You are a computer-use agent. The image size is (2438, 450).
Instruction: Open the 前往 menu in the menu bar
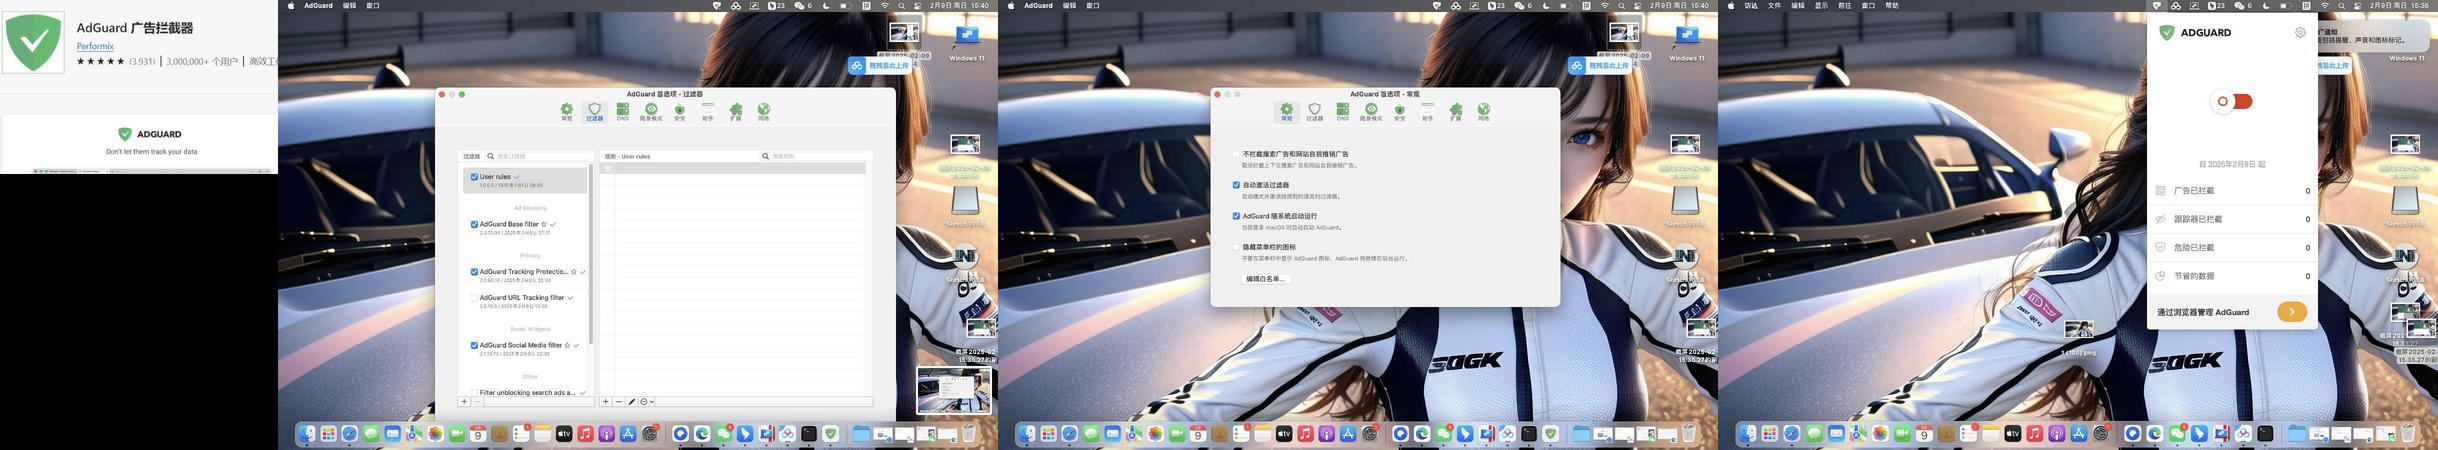click(1845, 6)
